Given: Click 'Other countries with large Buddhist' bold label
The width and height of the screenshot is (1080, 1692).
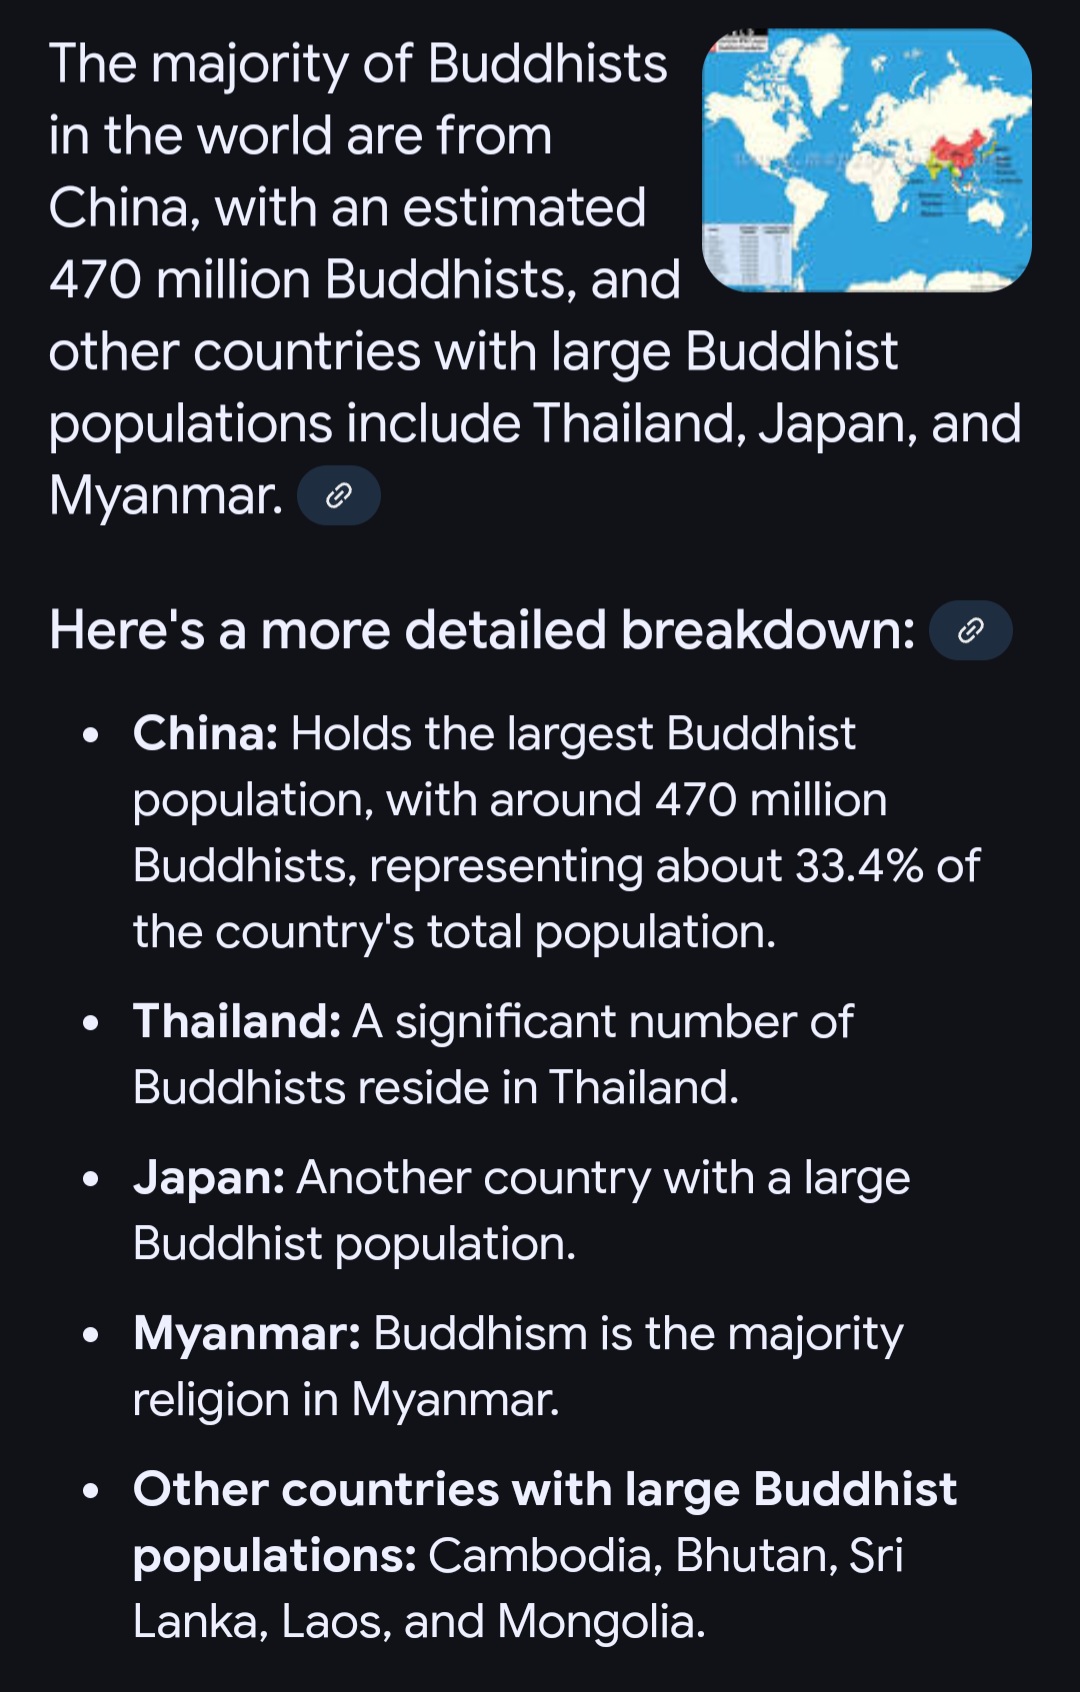Looking at the screenshot, I should point(545,1489).
